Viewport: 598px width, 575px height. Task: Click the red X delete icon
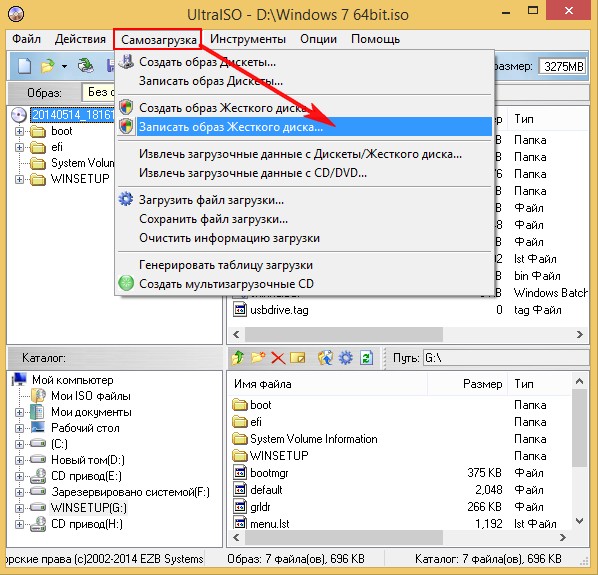[278, 358]
